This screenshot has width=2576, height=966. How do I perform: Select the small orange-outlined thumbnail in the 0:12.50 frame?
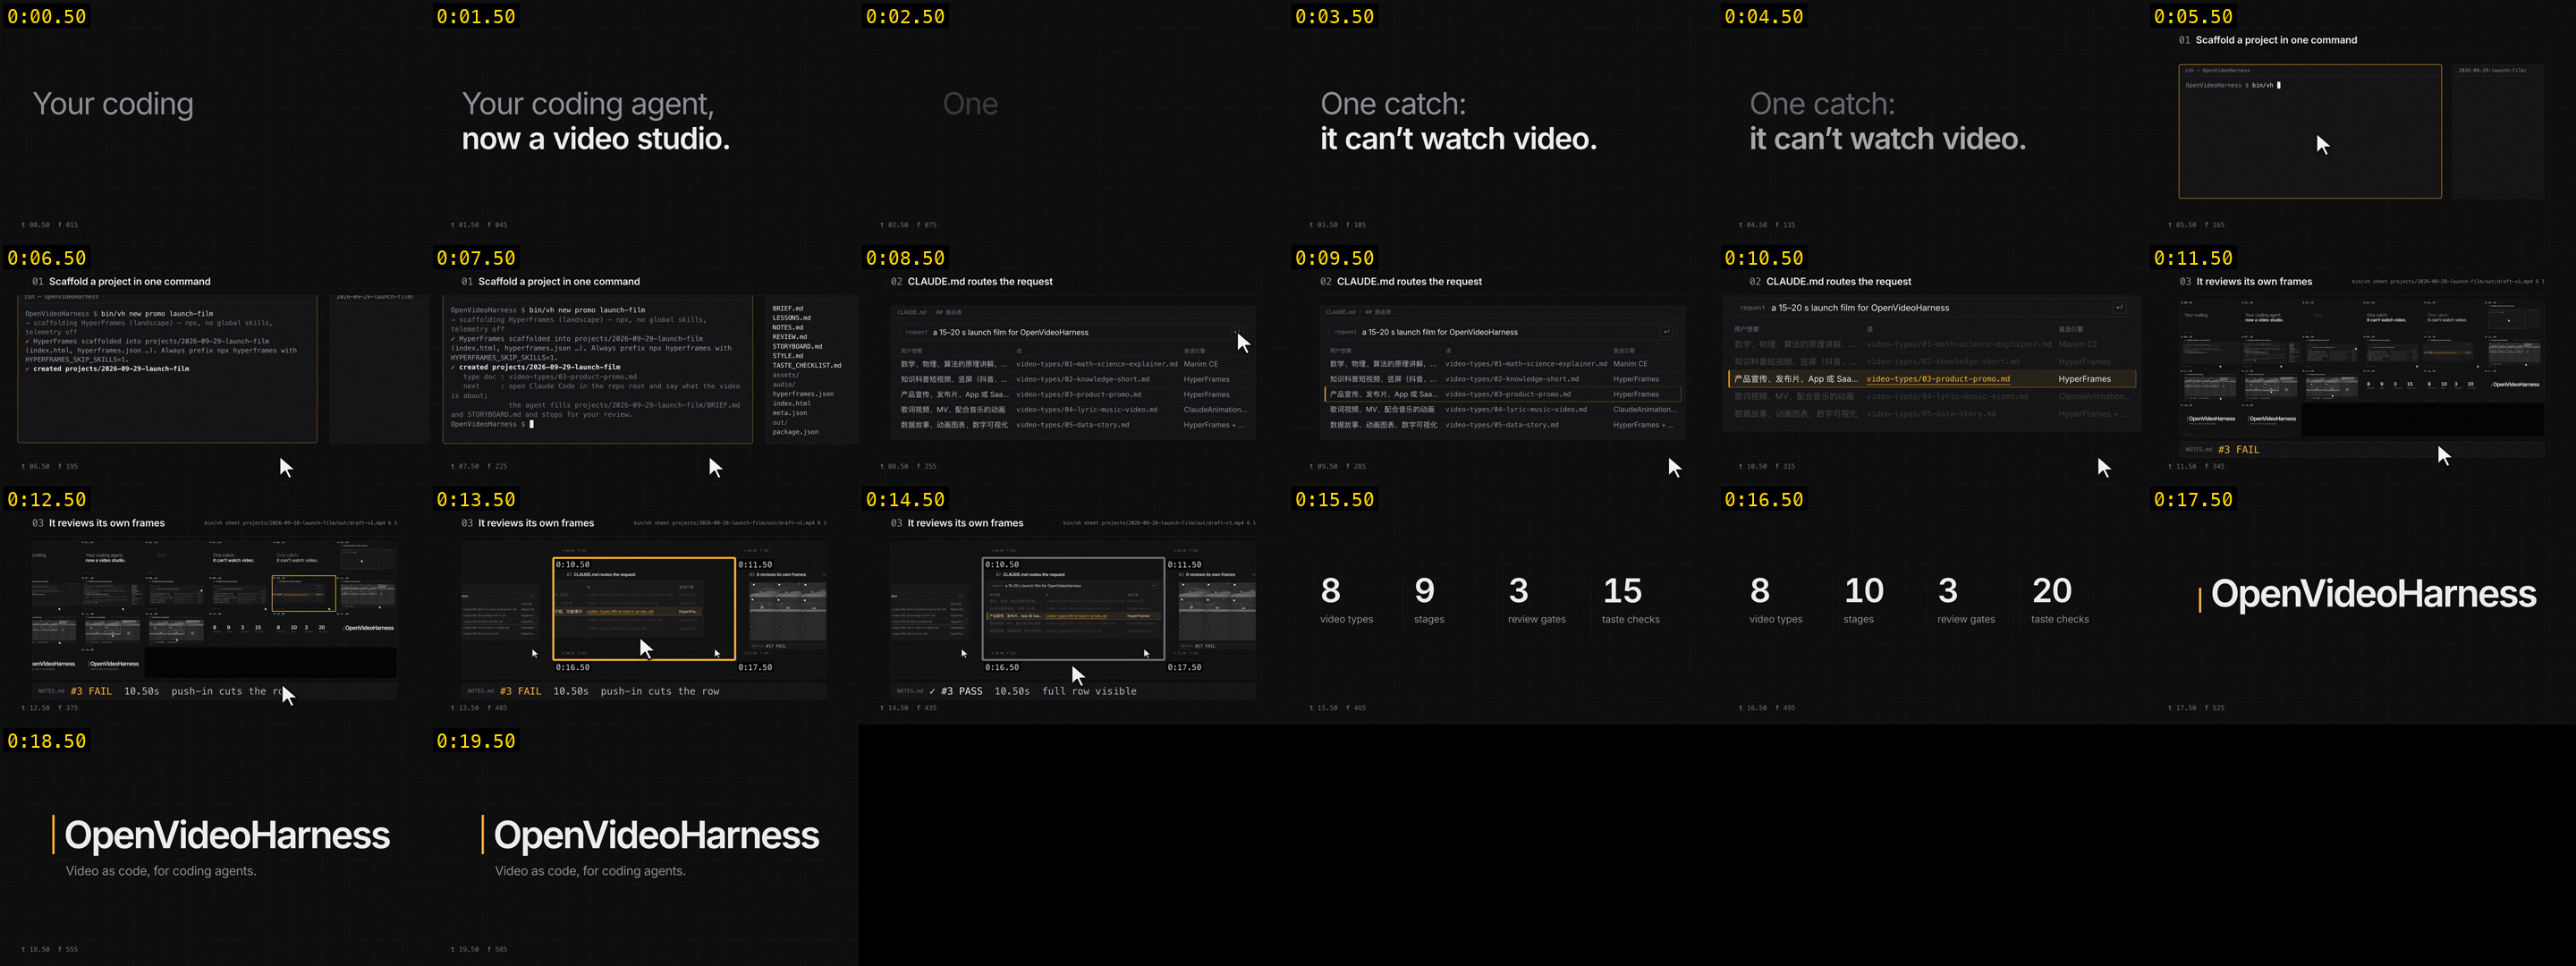pyautogui.click(x=304, y=593)
